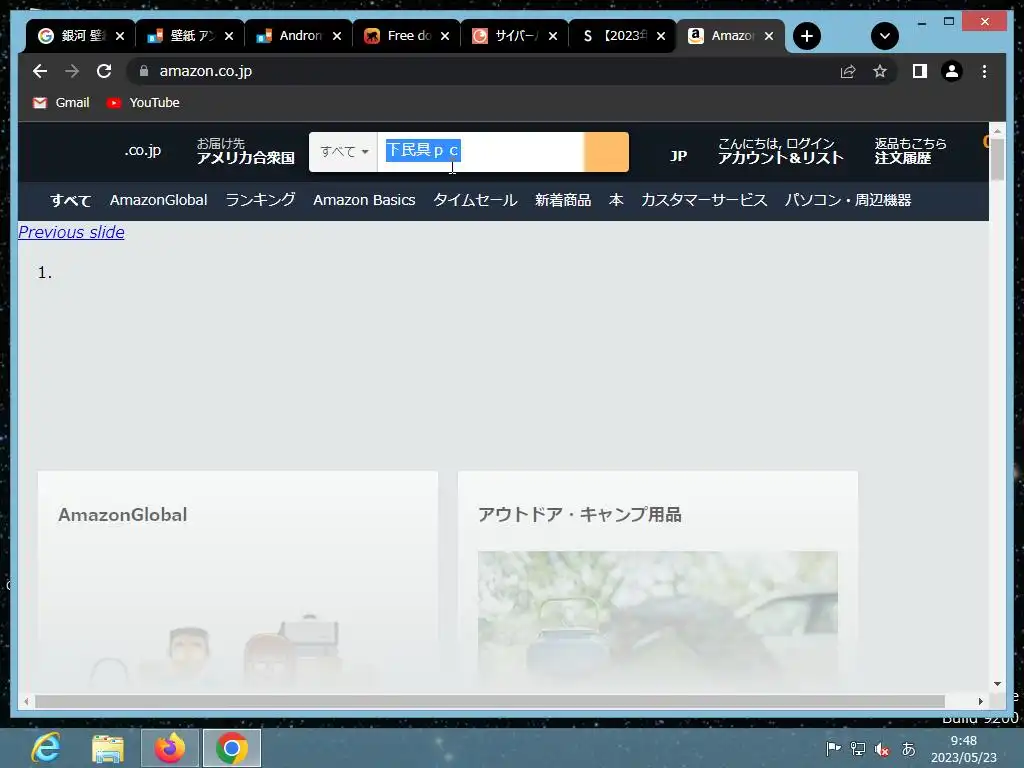Click the AmazonGlobal card heading
This screenshot has height=768, width=1024.
point(123,515)
